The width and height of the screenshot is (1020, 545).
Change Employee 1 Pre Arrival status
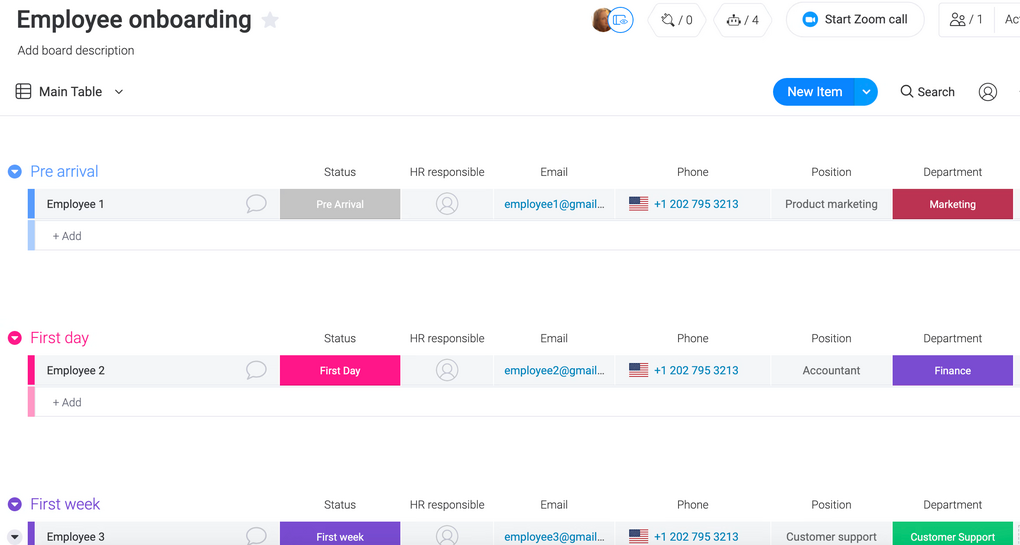click(340, 204)
